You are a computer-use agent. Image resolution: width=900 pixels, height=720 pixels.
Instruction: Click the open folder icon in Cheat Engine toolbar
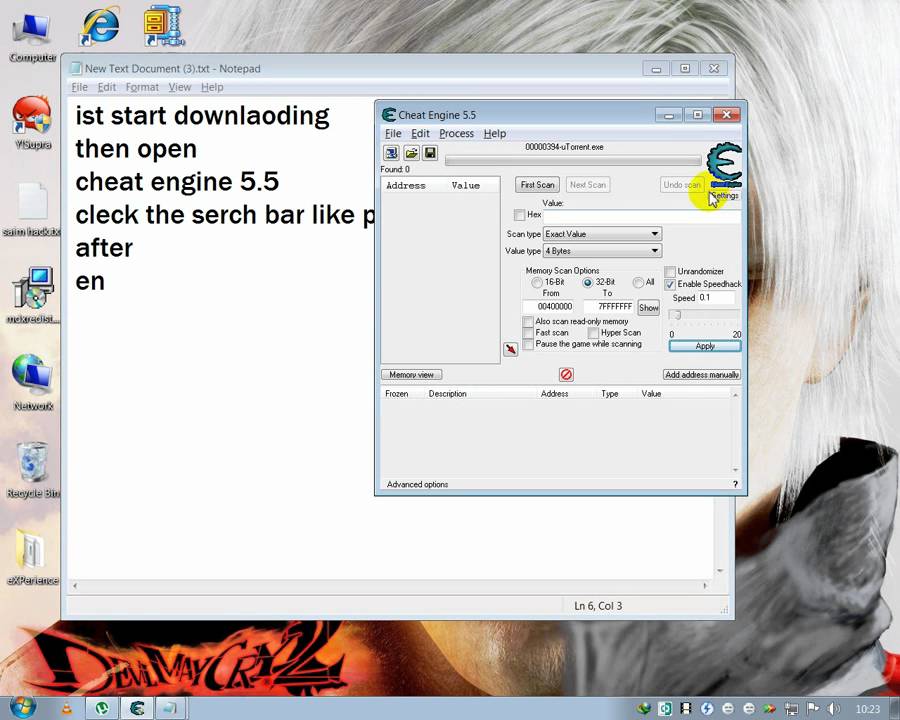[x=411, y=153]
